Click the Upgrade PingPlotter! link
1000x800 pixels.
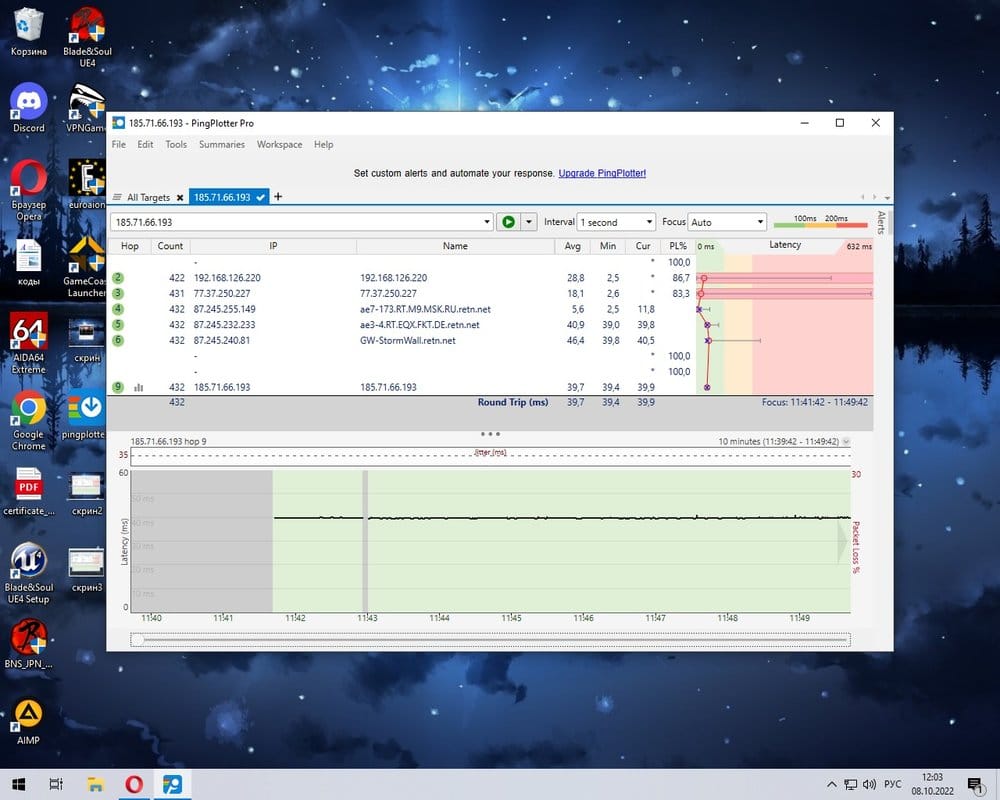602,173
